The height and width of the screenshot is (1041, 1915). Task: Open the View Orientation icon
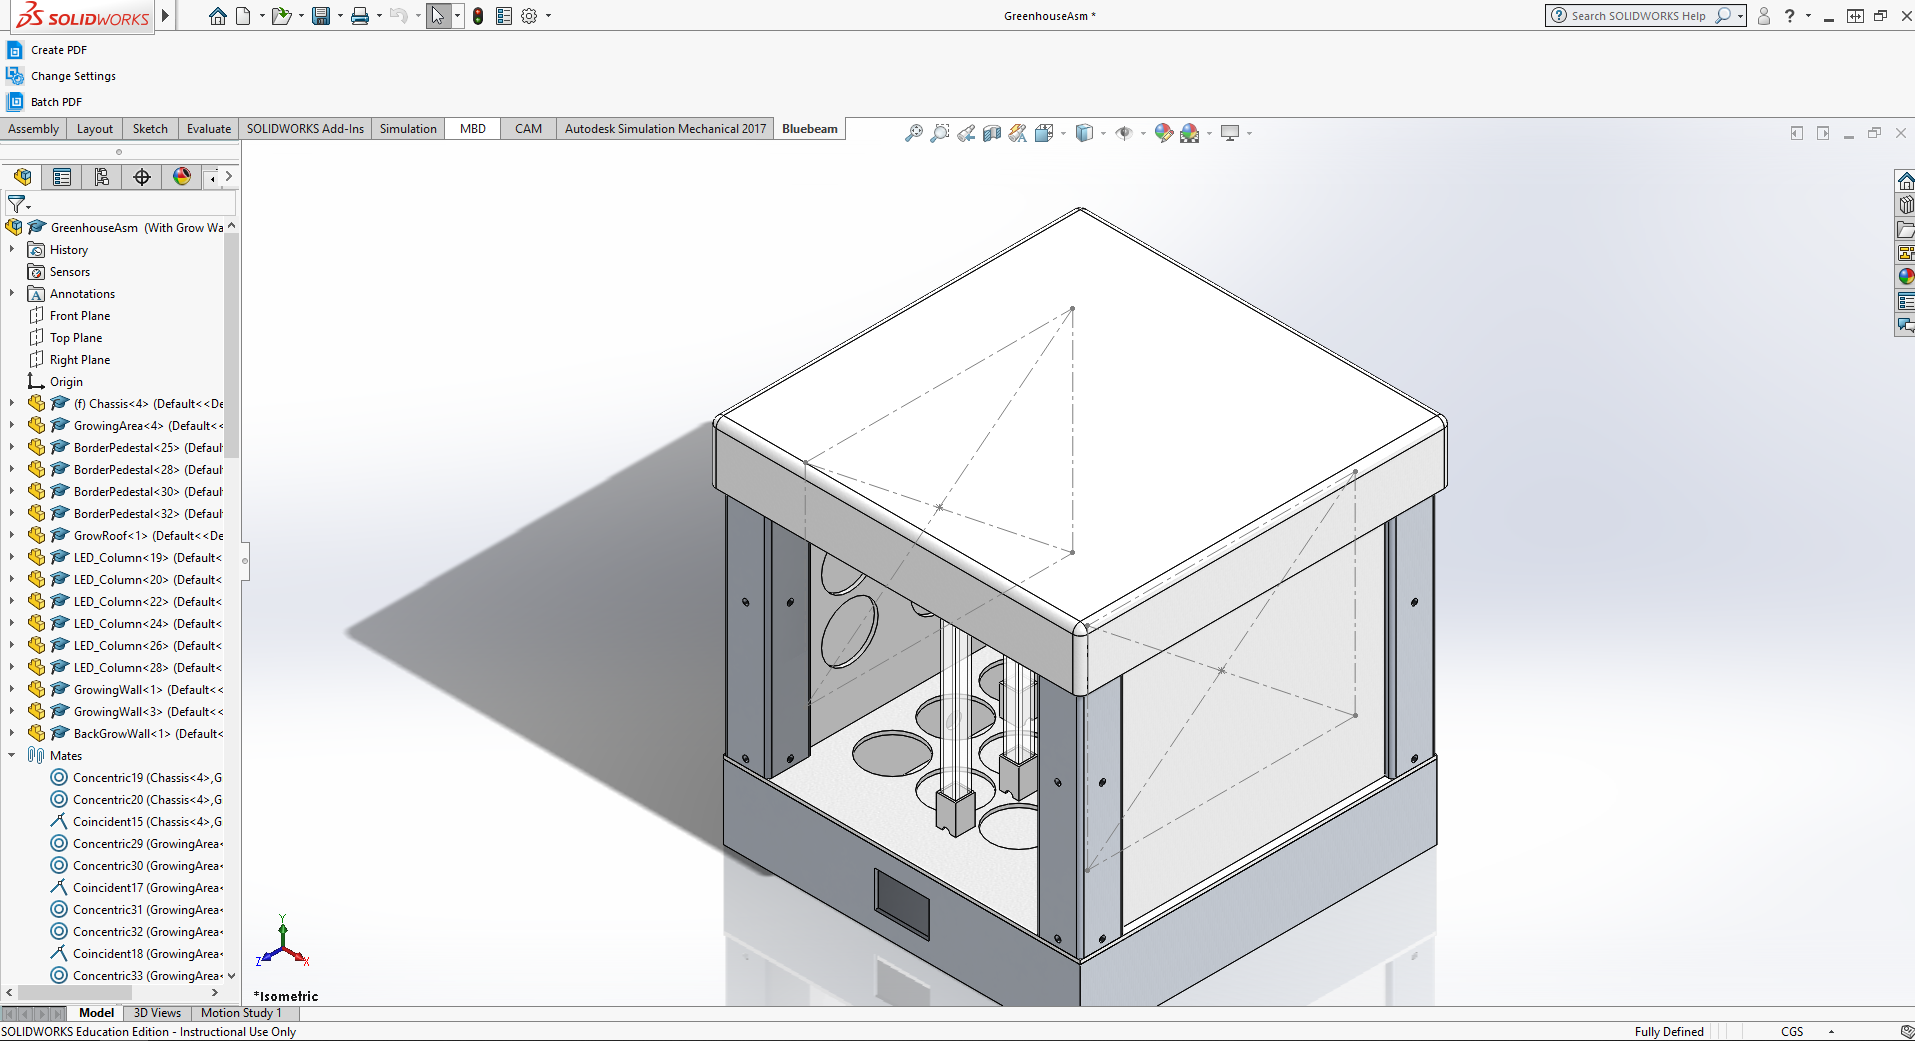coord(1044,133)
